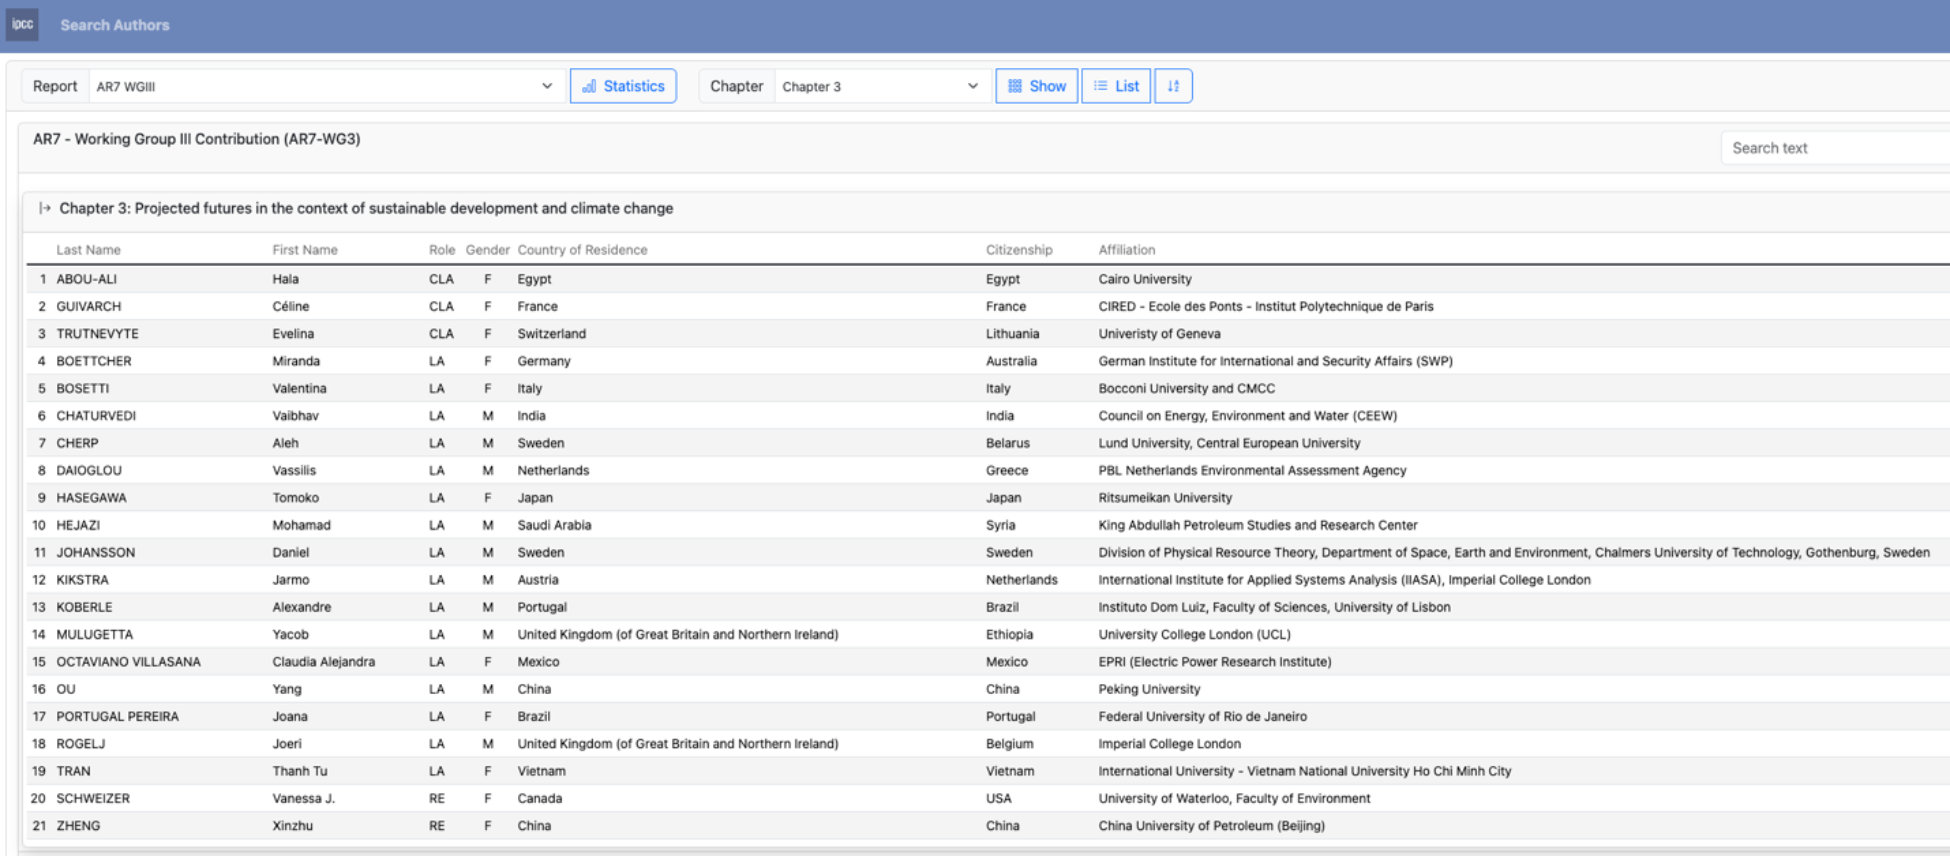
Task: Sort by First Name column header
Action: coord(305,250)
